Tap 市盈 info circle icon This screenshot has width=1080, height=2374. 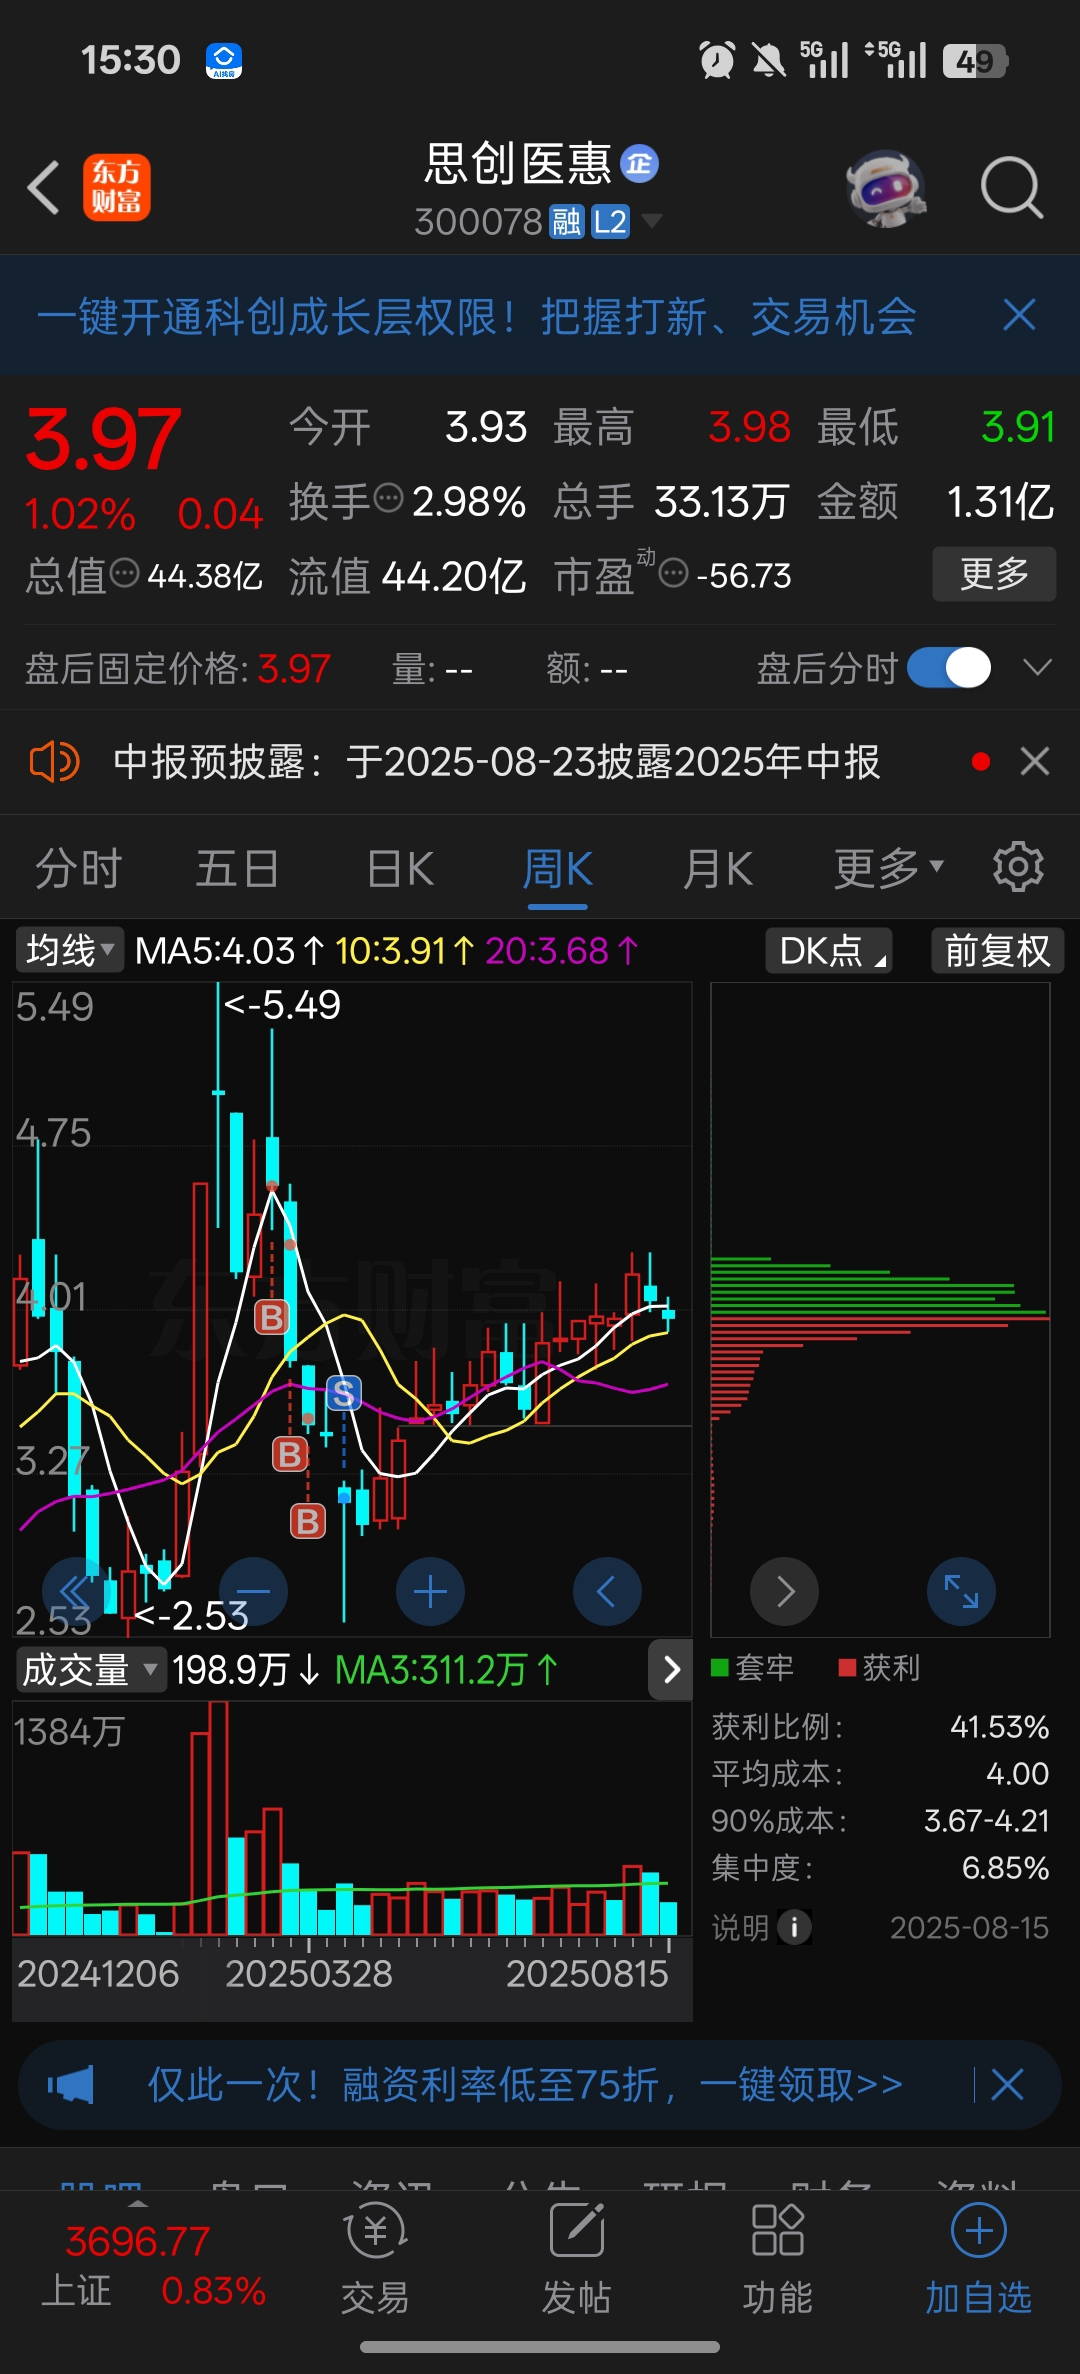674,573
